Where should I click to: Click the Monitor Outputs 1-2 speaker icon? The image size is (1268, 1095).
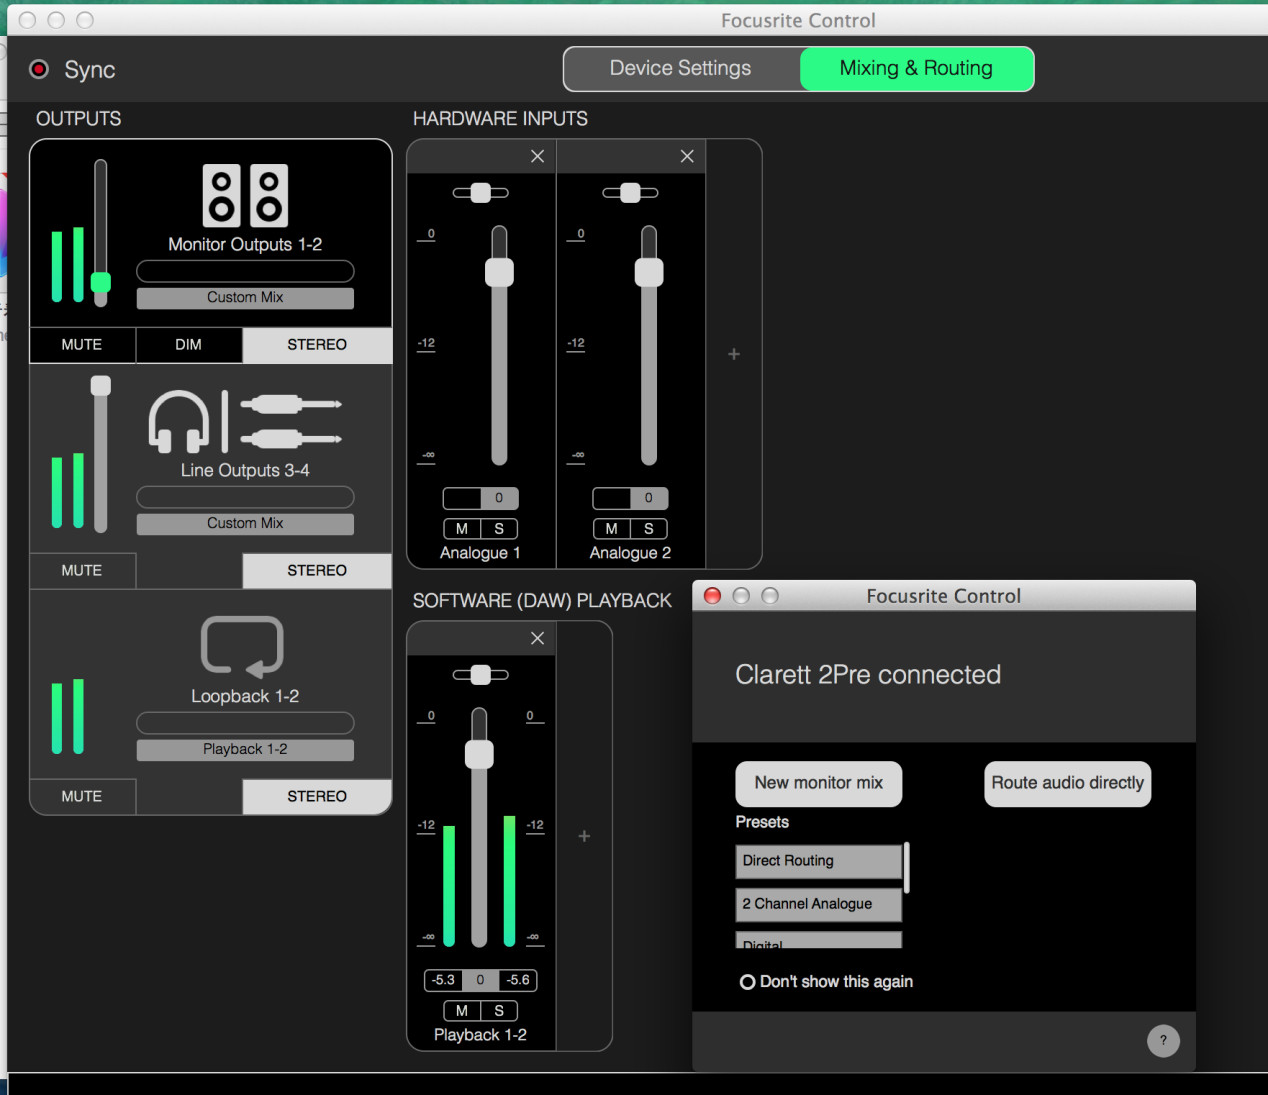tap(245, 196)
